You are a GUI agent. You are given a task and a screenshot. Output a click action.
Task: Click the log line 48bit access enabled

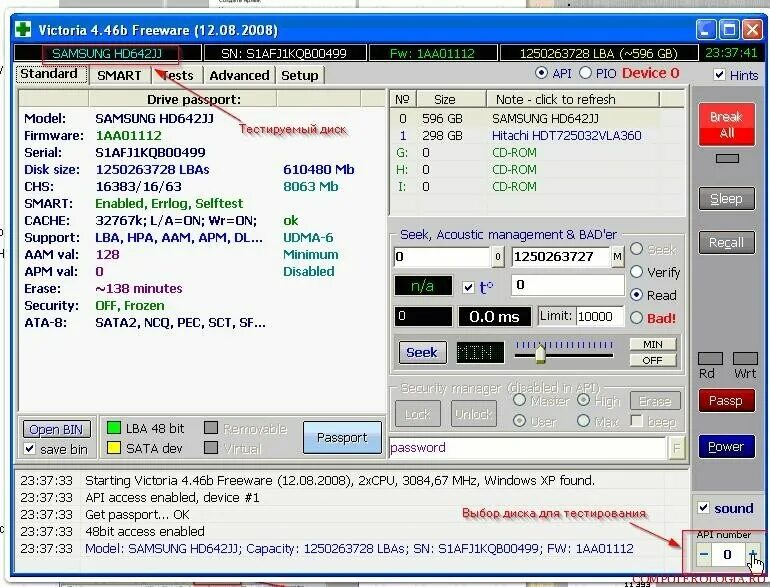pos(144,531)
